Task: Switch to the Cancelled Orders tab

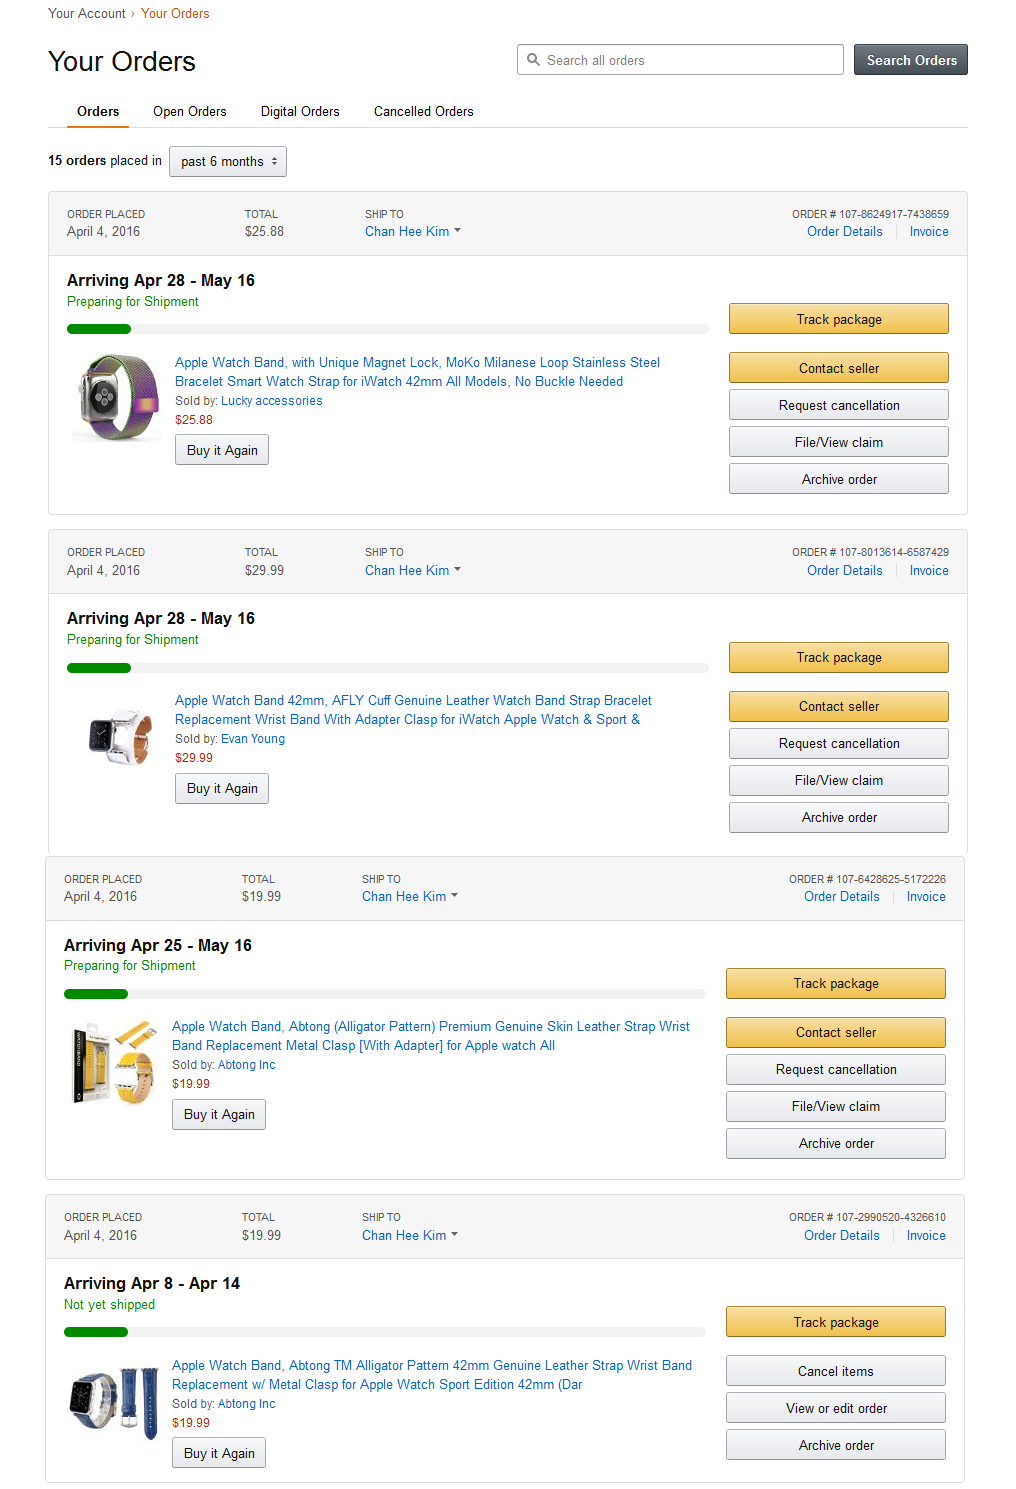Action: pos(424,112)
